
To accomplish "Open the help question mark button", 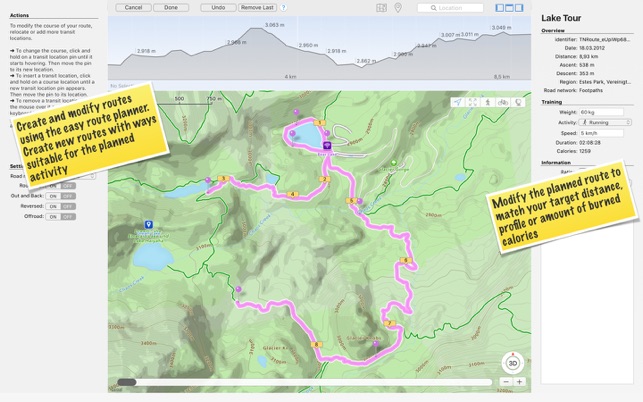I will coord(283,7).
